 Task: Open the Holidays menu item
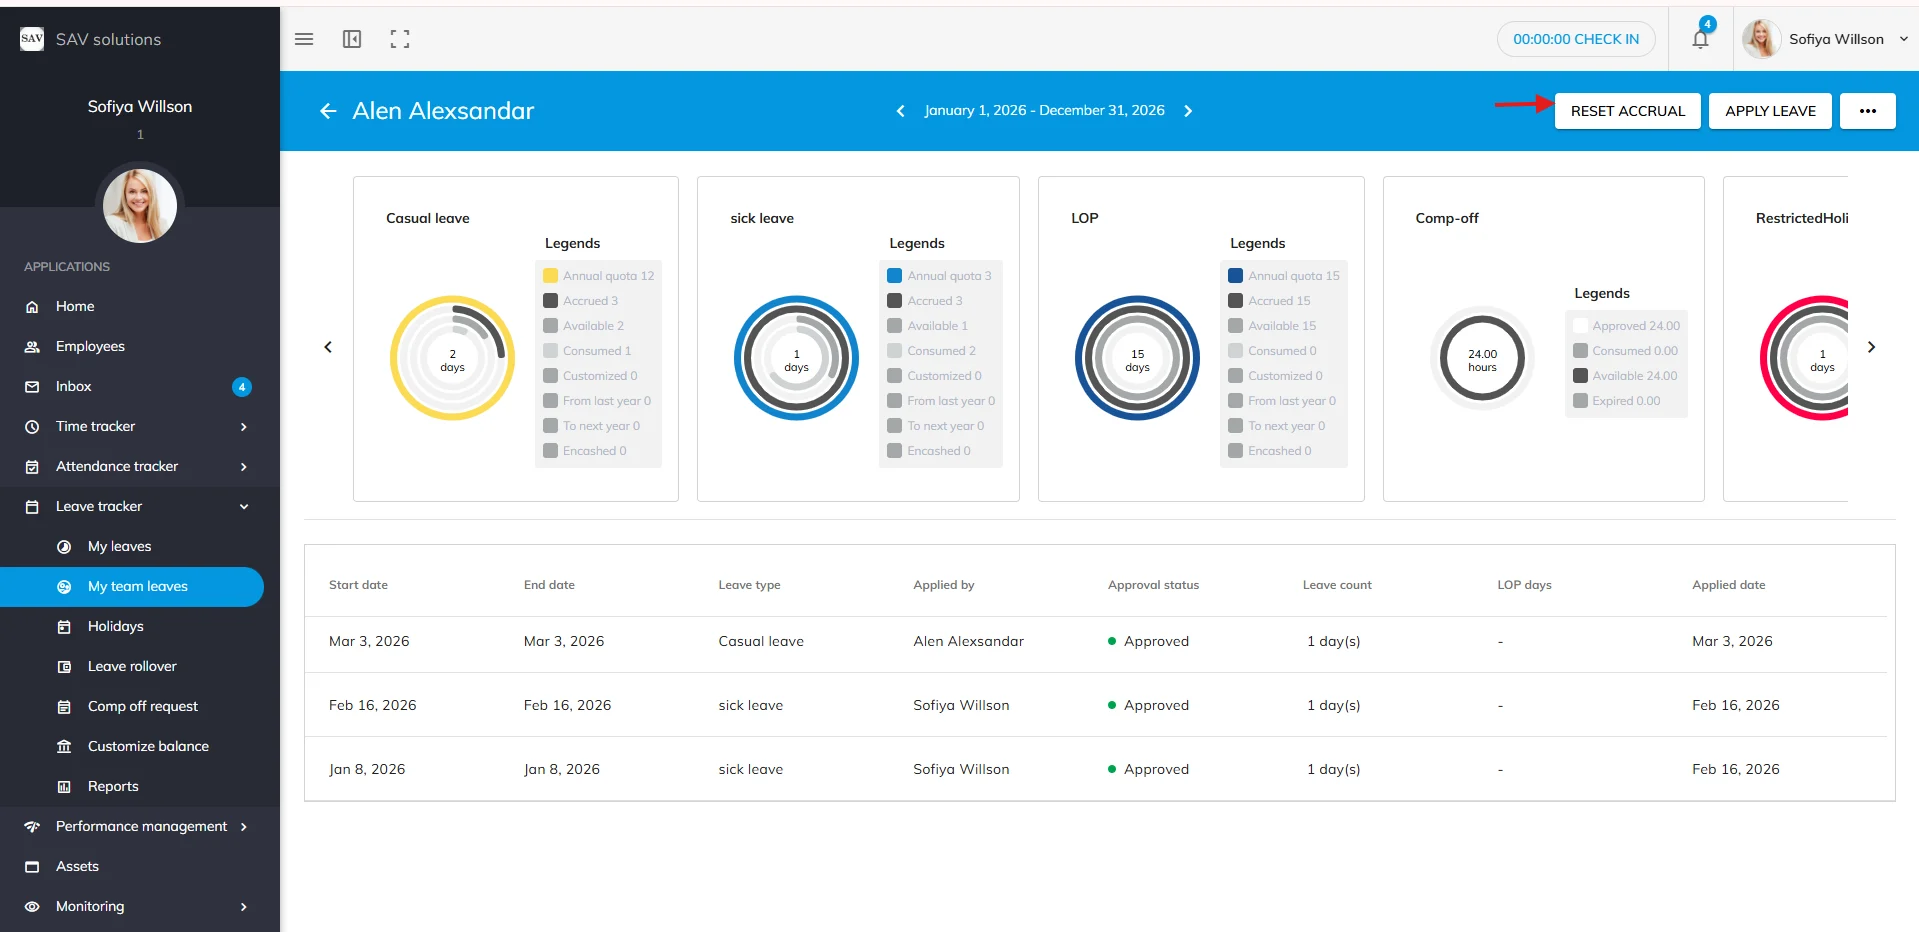(x=116, y=626)
